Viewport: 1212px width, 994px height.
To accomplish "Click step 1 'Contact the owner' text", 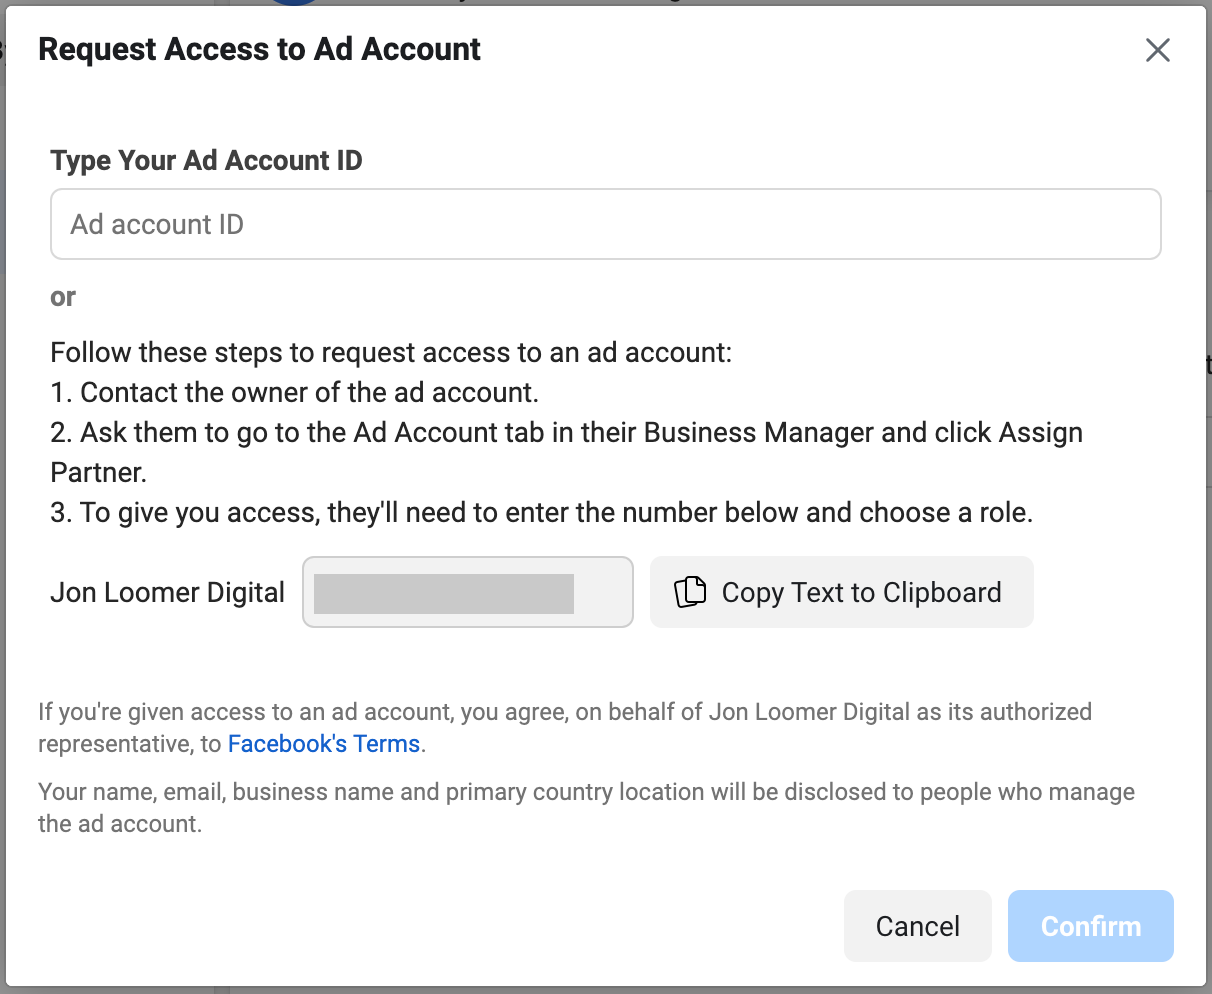I will [x=295, y=392].
